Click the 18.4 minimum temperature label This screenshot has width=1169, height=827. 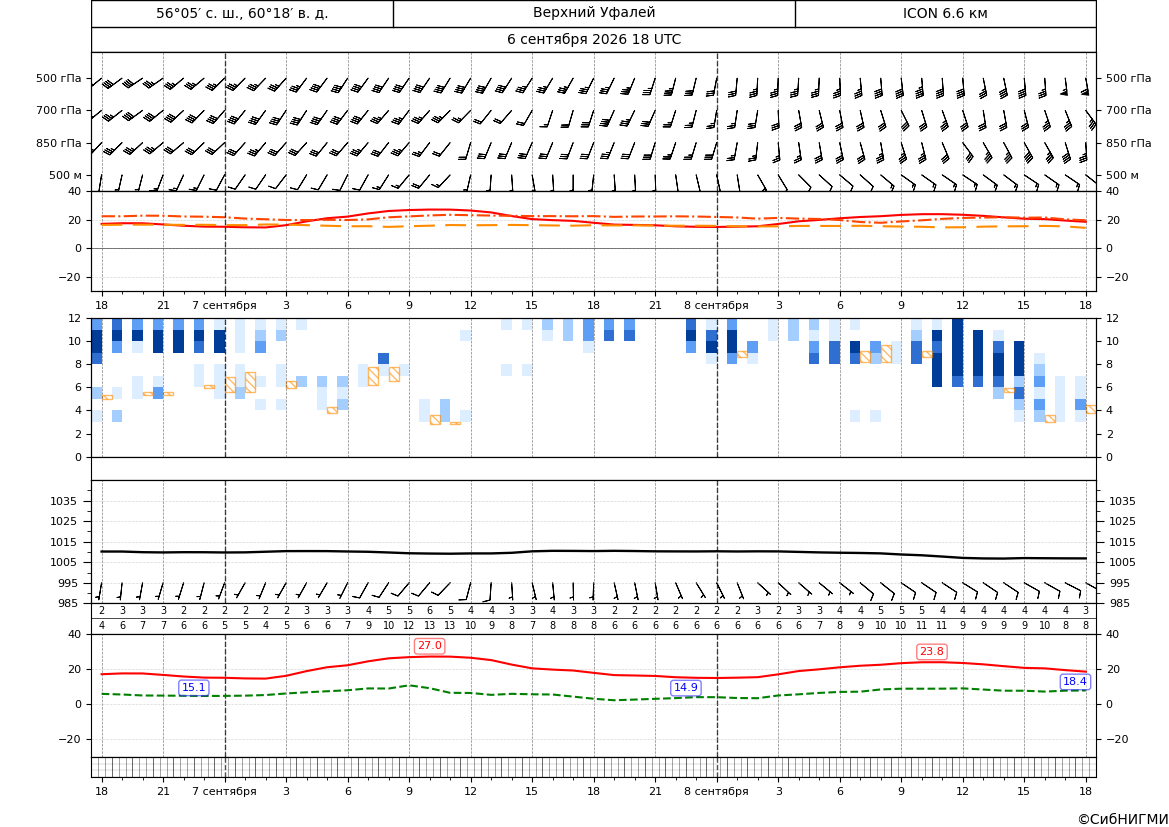1074,682
